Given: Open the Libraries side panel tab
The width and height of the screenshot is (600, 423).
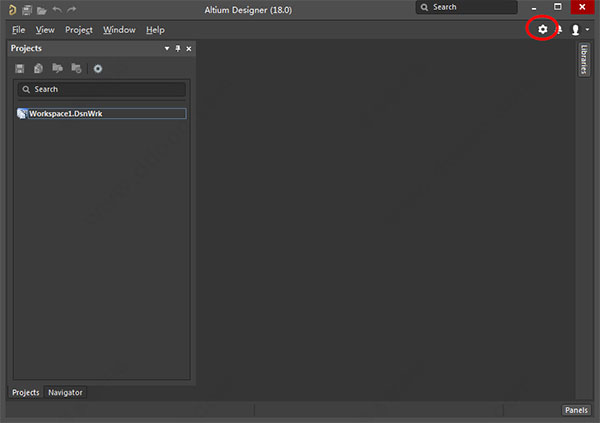Looking at the screenshot, I should coord(584,59).
